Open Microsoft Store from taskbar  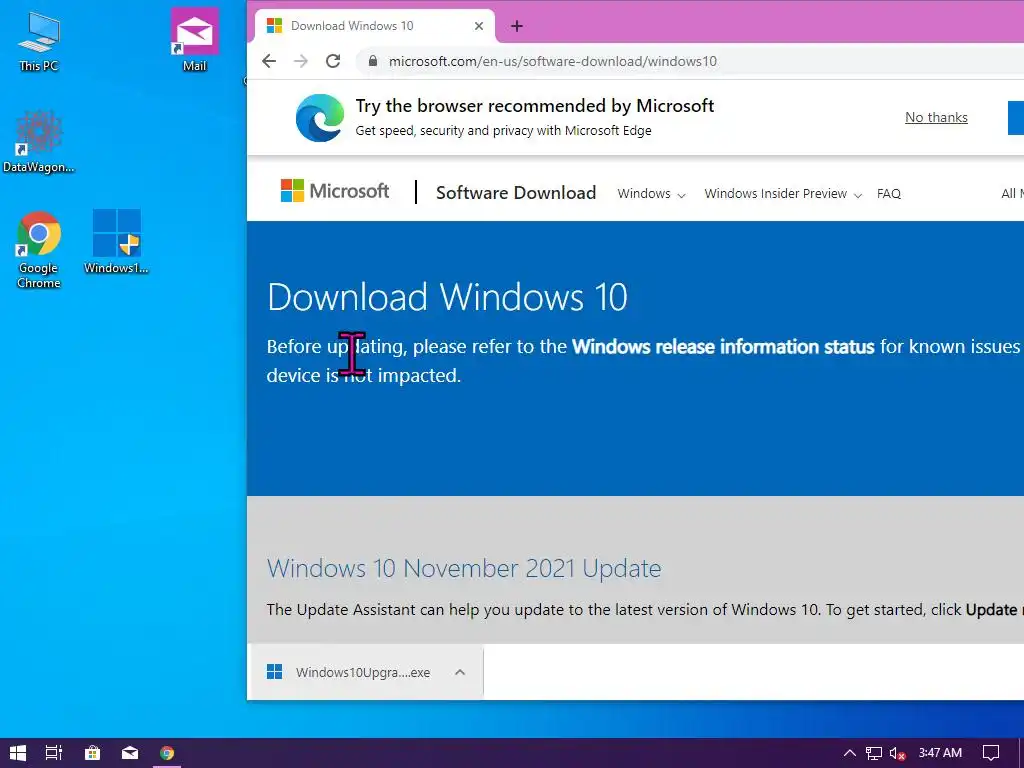coord(93,753)
